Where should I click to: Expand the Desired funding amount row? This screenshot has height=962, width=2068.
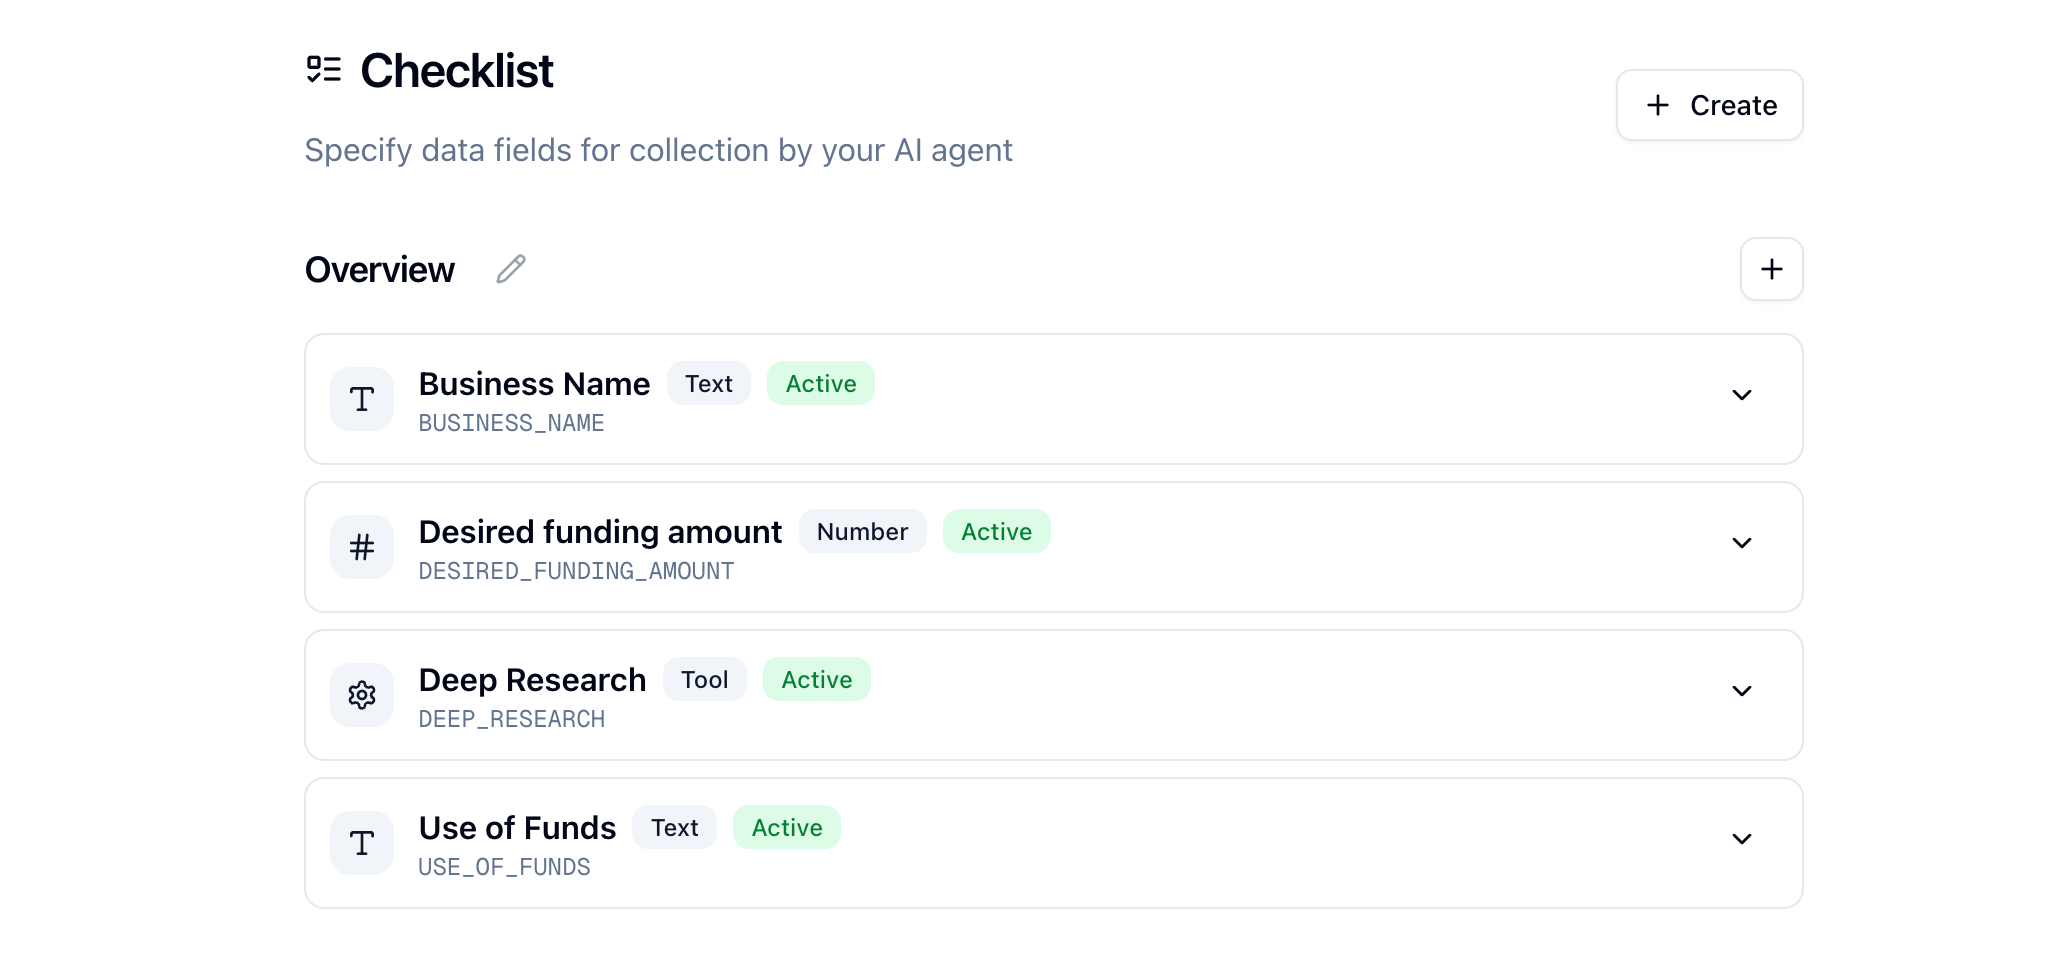pyautogui.click(x=1741, y=543)
